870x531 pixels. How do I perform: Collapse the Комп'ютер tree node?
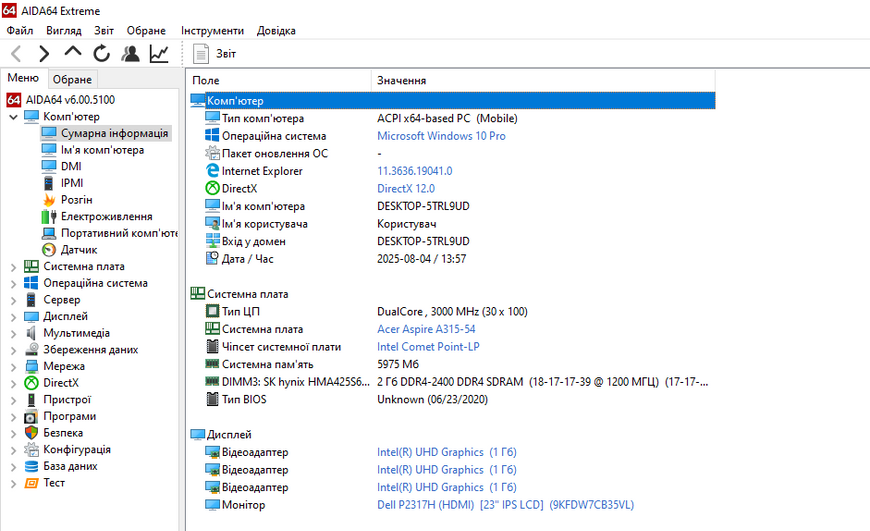[x=14, y=117]
